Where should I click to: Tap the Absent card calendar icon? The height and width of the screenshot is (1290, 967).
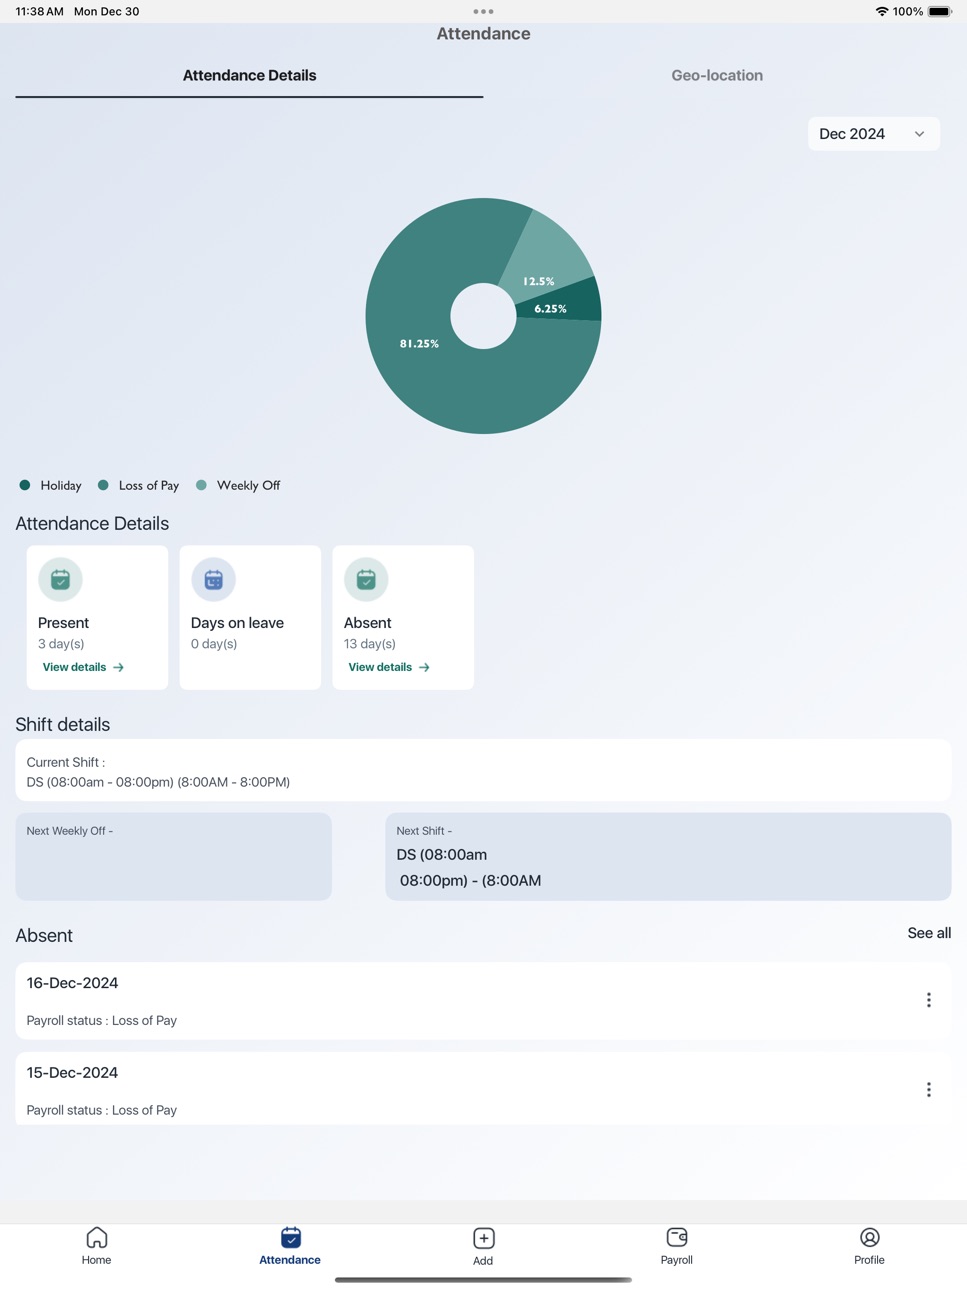point(366,579)
